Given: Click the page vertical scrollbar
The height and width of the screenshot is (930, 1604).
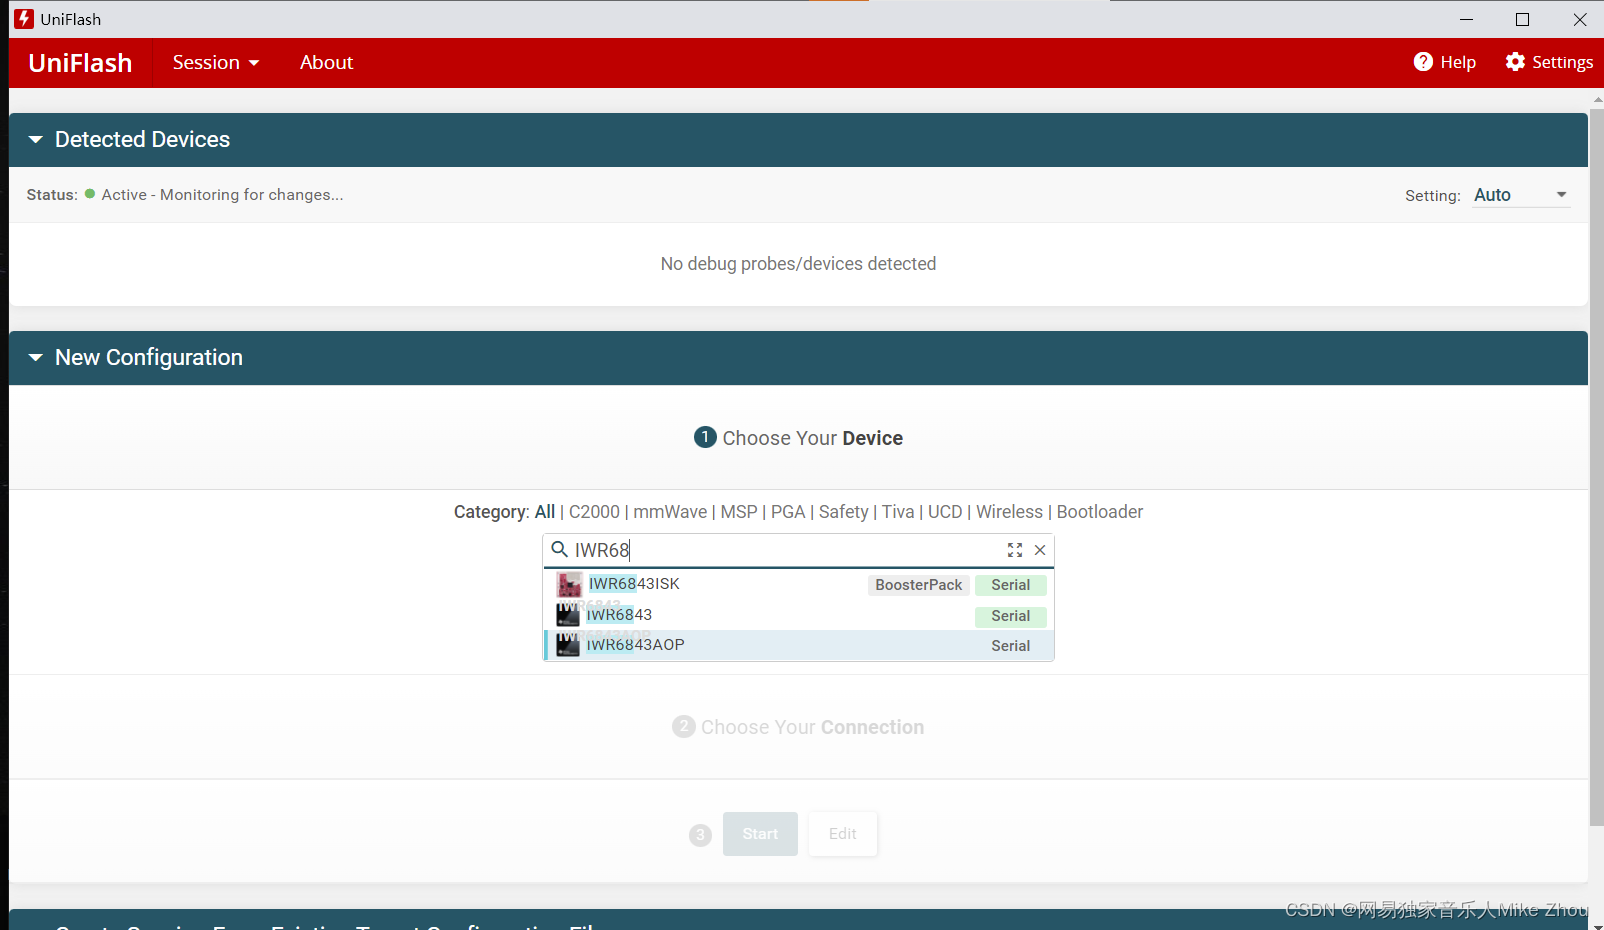Looking at the screenshot, I should point(1597,467).
